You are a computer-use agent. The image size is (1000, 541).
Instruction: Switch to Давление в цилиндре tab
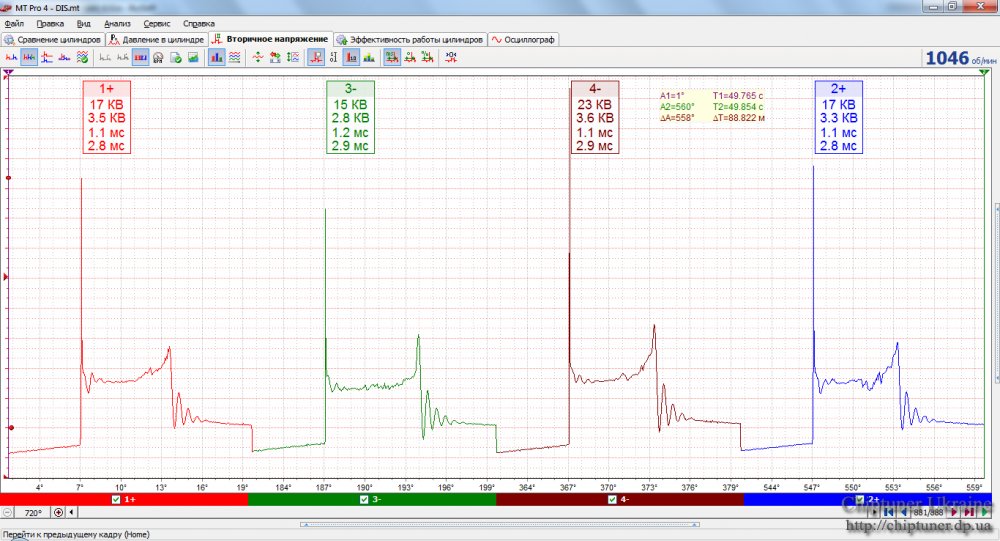[x=156, y=40]
